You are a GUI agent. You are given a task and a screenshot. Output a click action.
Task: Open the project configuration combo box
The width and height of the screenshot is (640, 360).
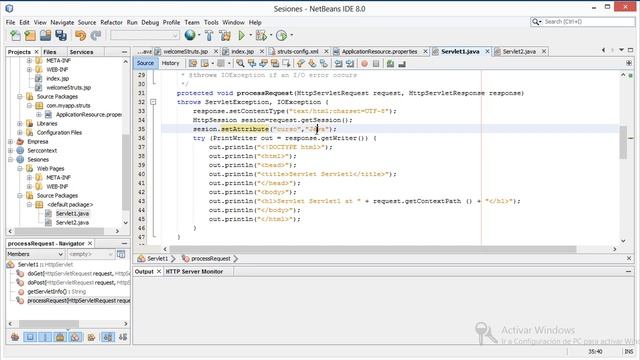[145, 36]
